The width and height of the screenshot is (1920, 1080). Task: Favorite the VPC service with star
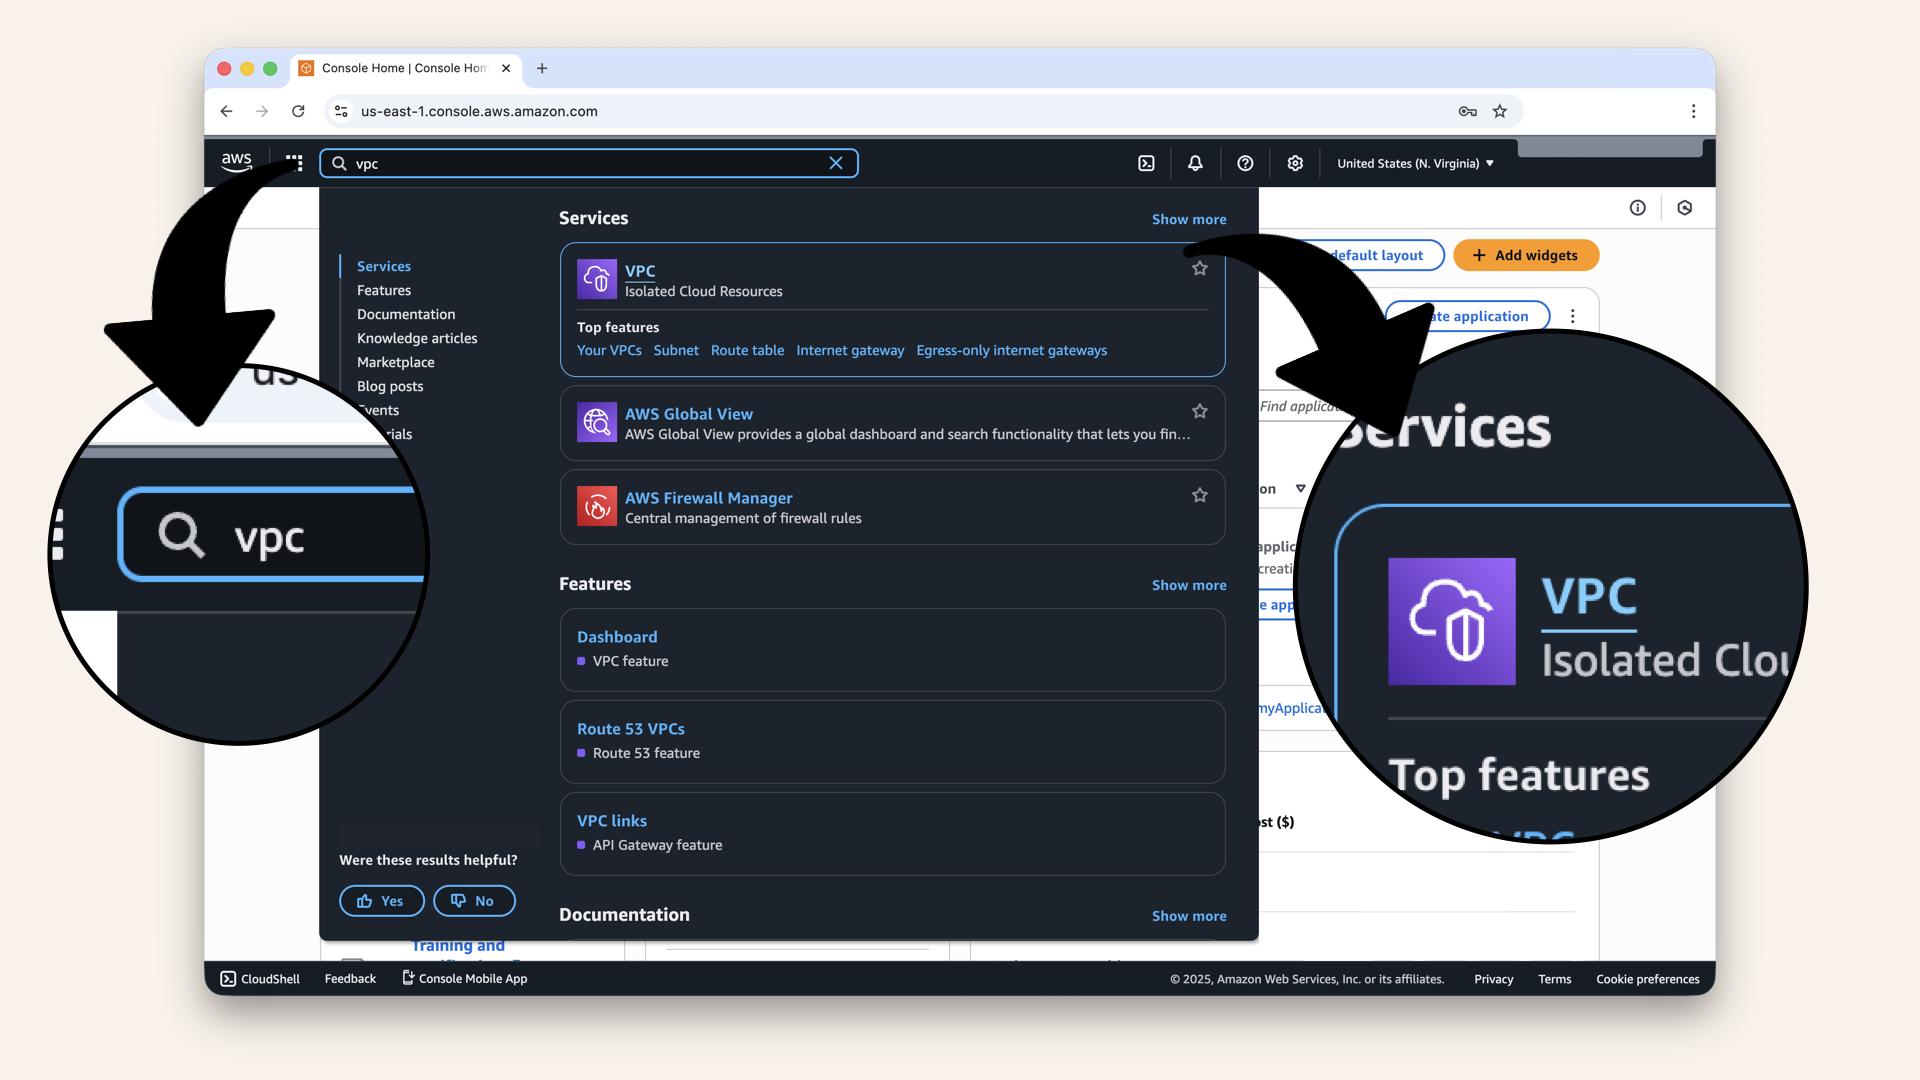[x=1200, y=268]
